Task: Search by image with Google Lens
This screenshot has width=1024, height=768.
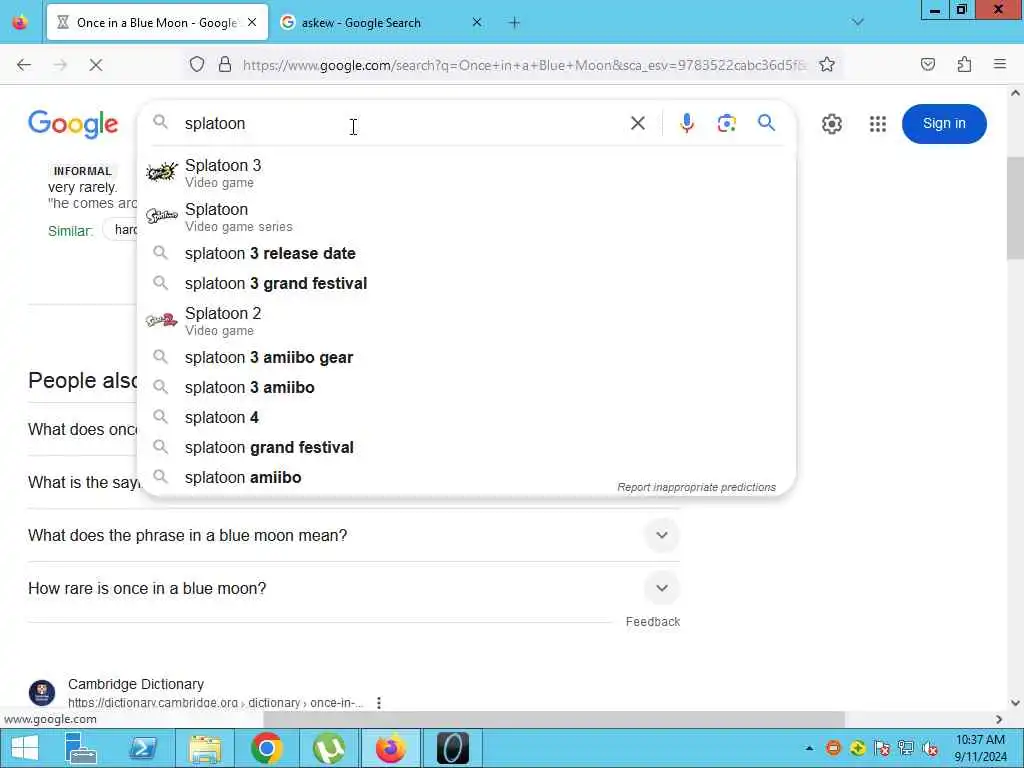Action: pyautogui.click(x=726, y=123)
